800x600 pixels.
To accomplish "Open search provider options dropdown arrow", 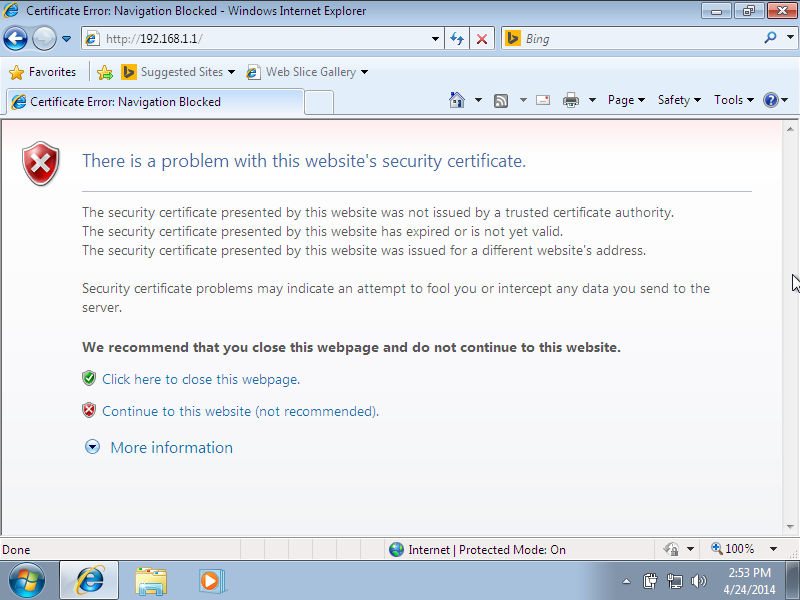I will click(790, 38).
